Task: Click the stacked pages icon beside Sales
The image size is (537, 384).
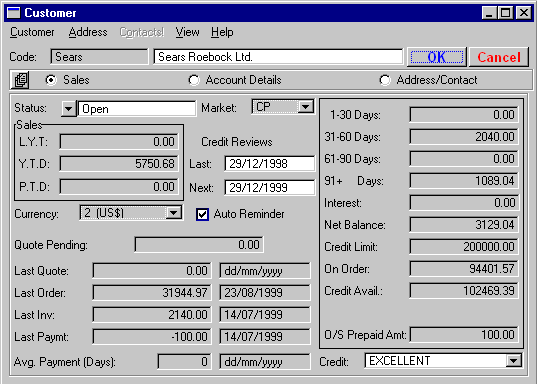Action: pos(20,80)
